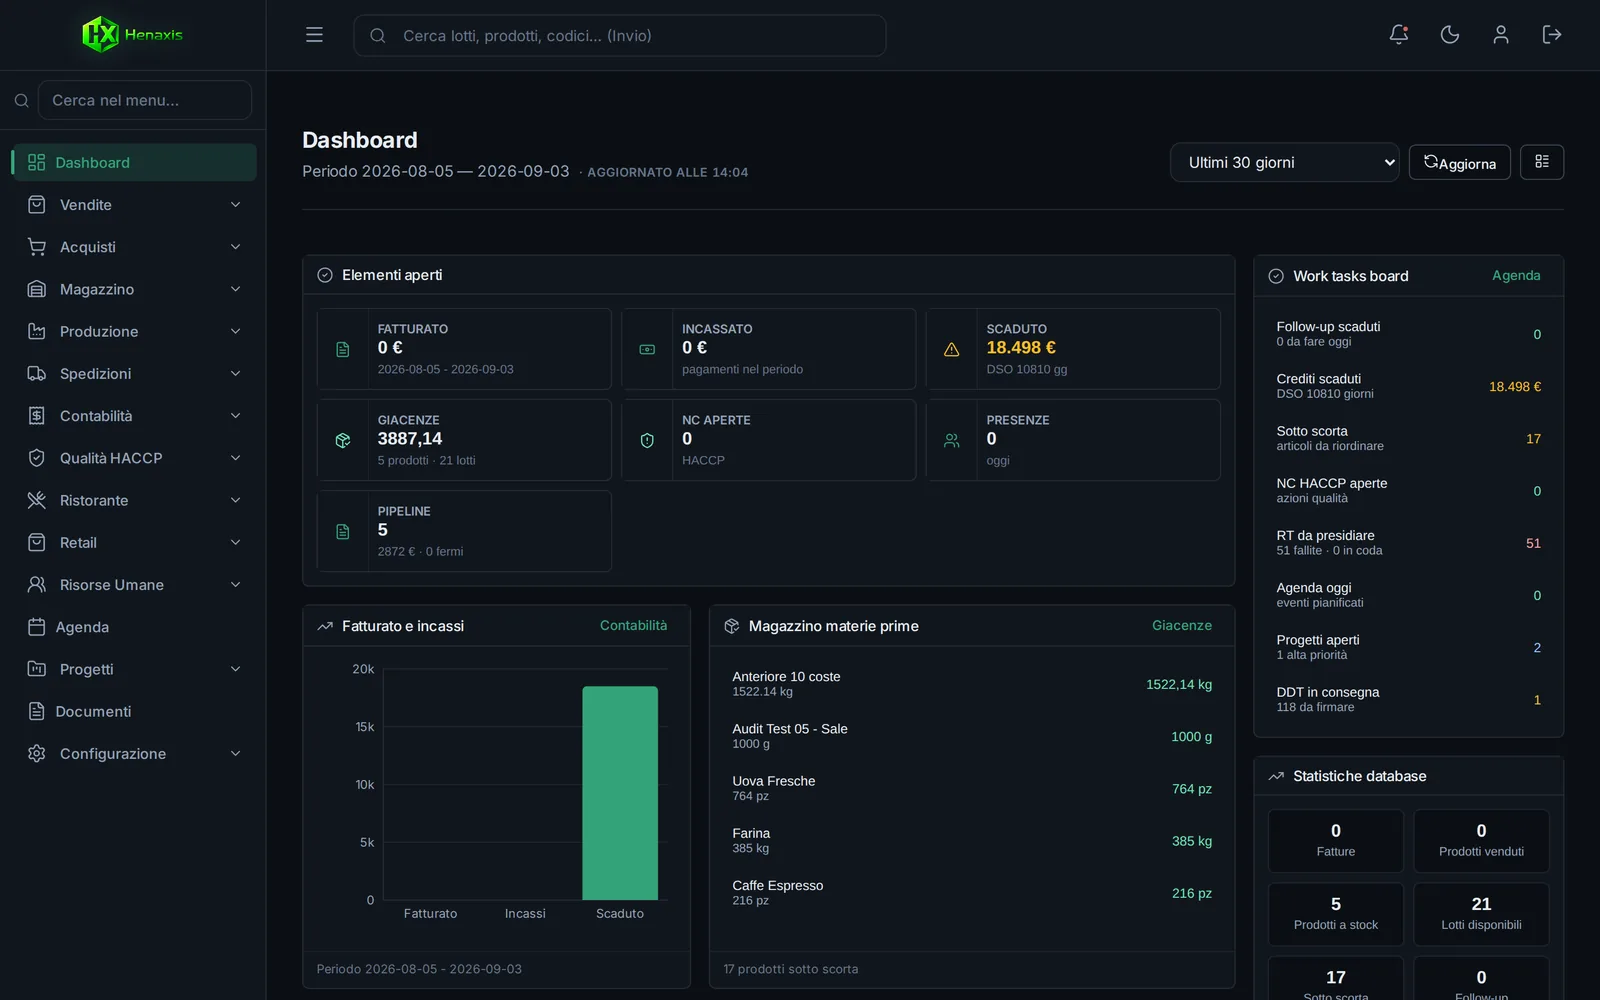1600x1000 pixels.
Task: Click the Produzione factory icon
Action: [x=37, y=331]
